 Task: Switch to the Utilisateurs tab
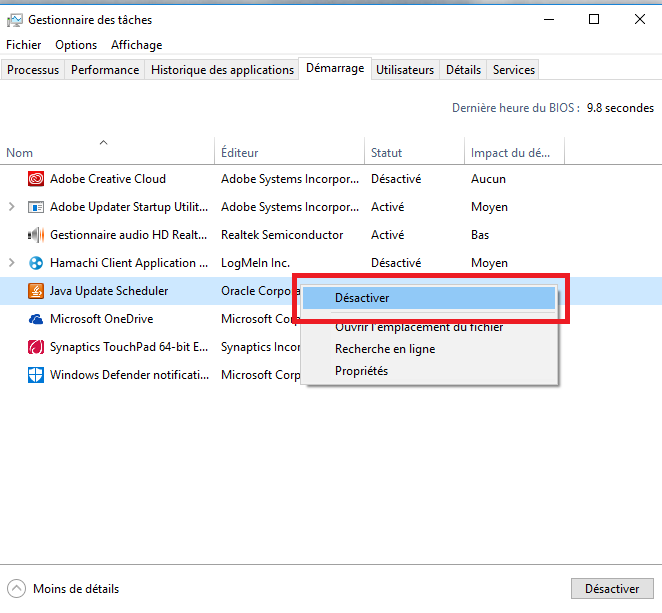[x=405, y=70]
